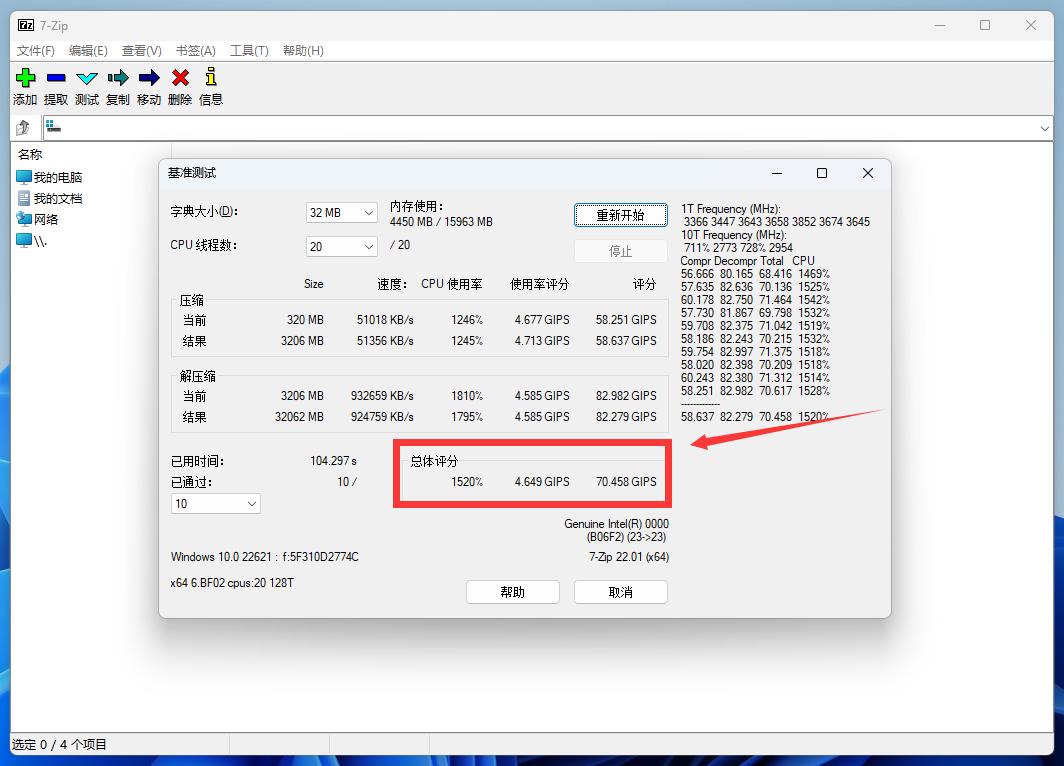Click the Help (帮助) button in benchmark dialog

[x=512, y=591]
